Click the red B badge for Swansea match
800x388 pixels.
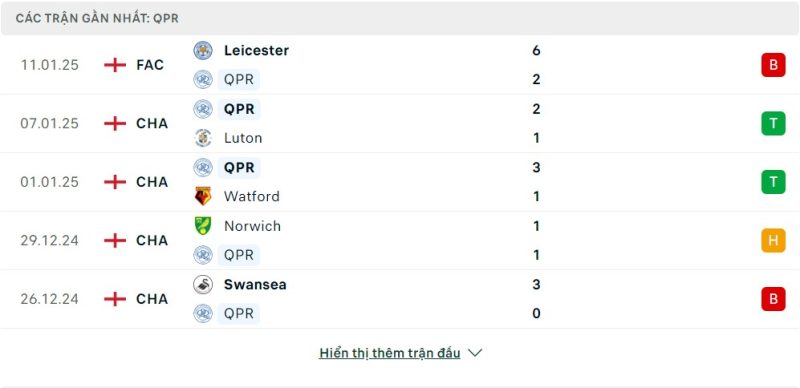point(773,299)
